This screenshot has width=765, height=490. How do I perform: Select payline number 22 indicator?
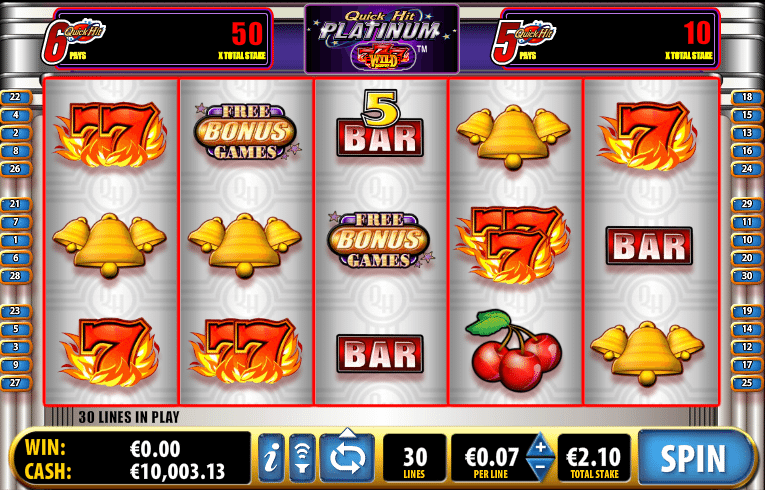[x=16, y=97]
